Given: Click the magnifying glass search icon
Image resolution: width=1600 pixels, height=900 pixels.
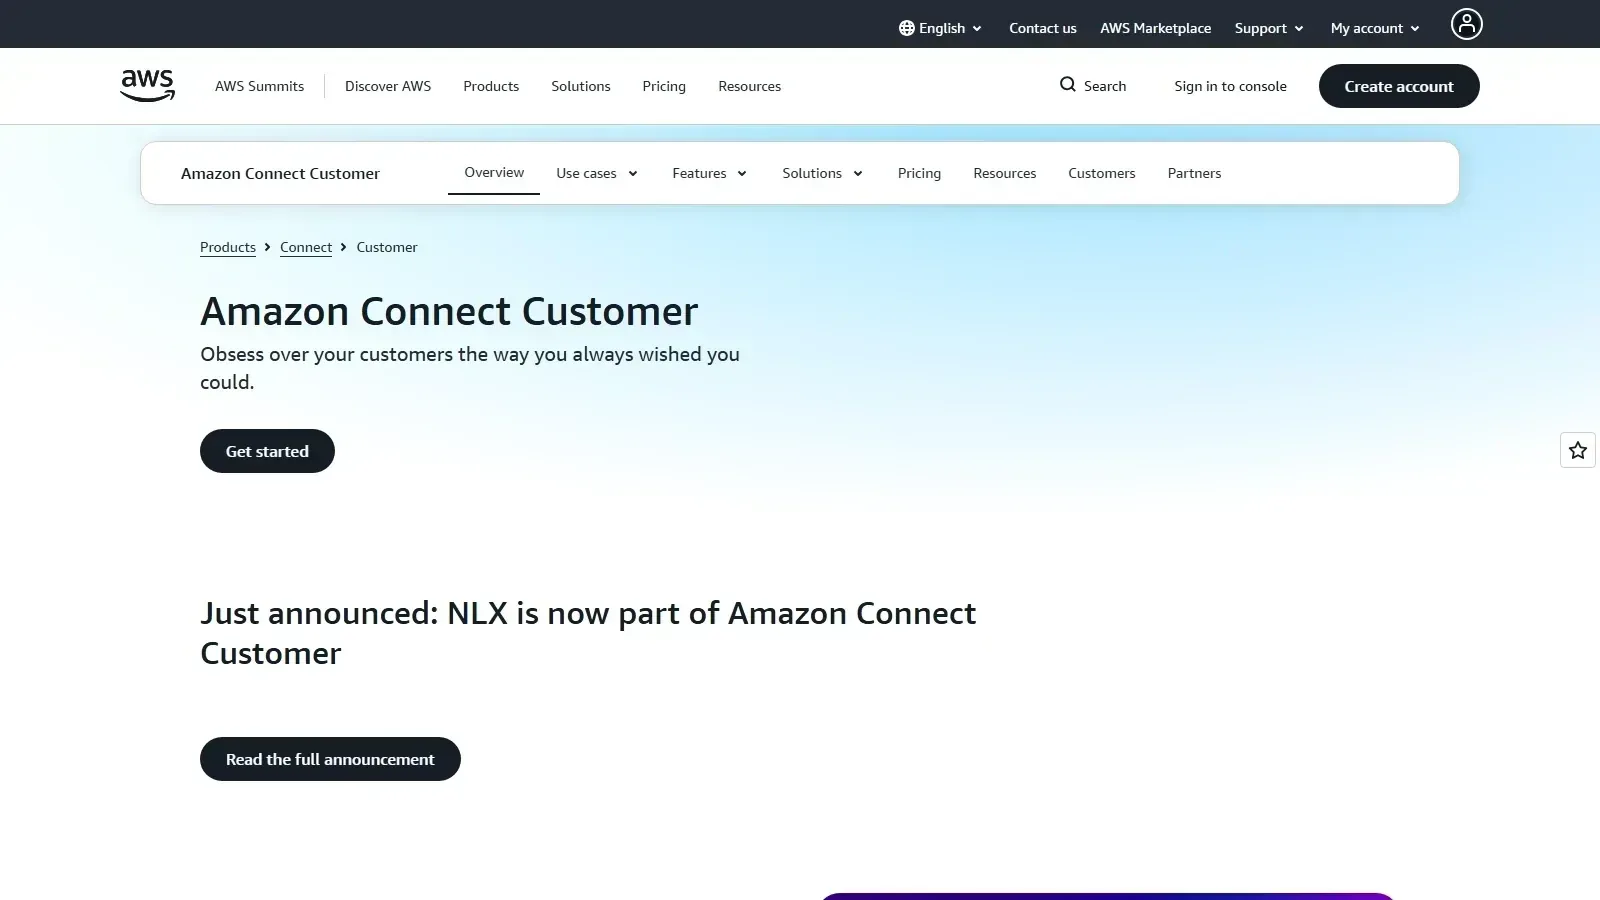Looking at the screenshot, I should coord(1068,85).
